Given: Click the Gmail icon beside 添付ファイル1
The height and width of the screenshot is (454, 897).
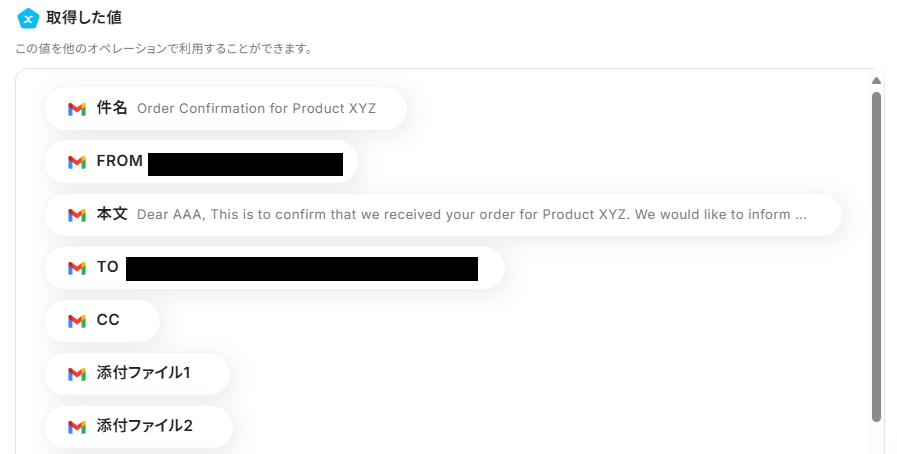Looking at the screenshot, I should click(77, 374).
